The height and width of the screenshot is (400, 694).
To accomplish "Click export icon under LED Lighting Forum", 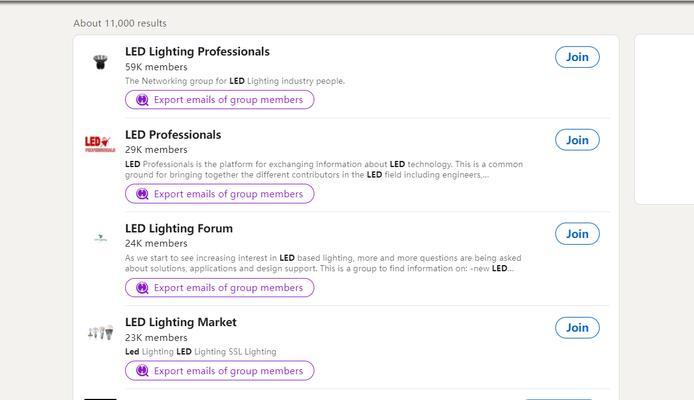I will click(142, 288).
